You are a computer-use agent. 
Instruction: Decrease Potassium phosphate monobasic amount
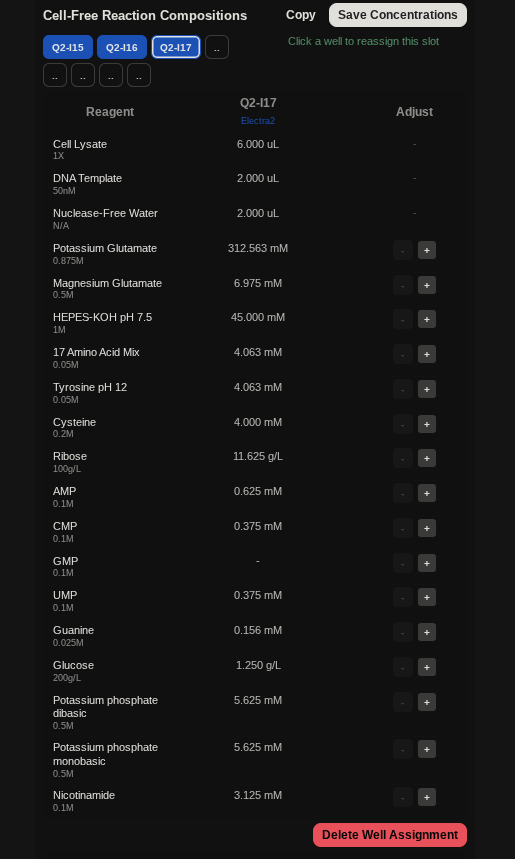pyautogui.click(x=403, y=749)
